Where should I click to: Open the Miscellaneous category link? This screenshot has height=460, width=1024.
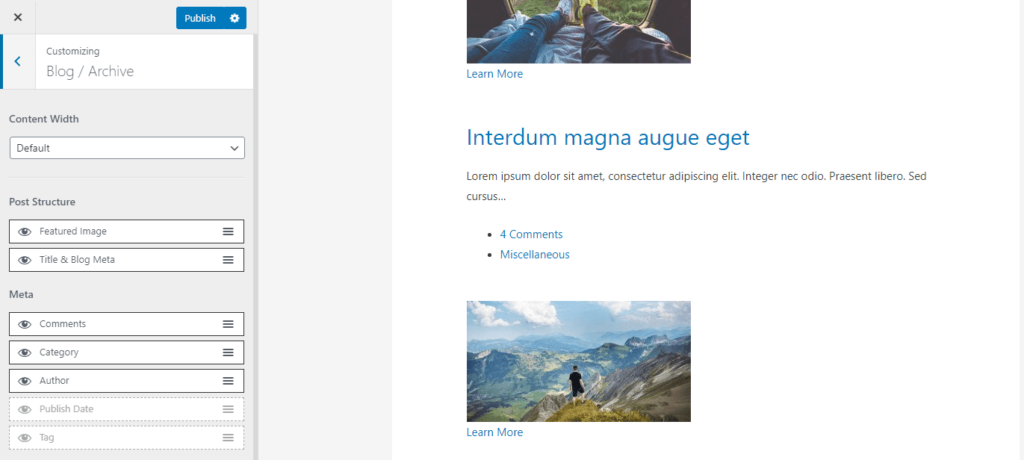535,254
